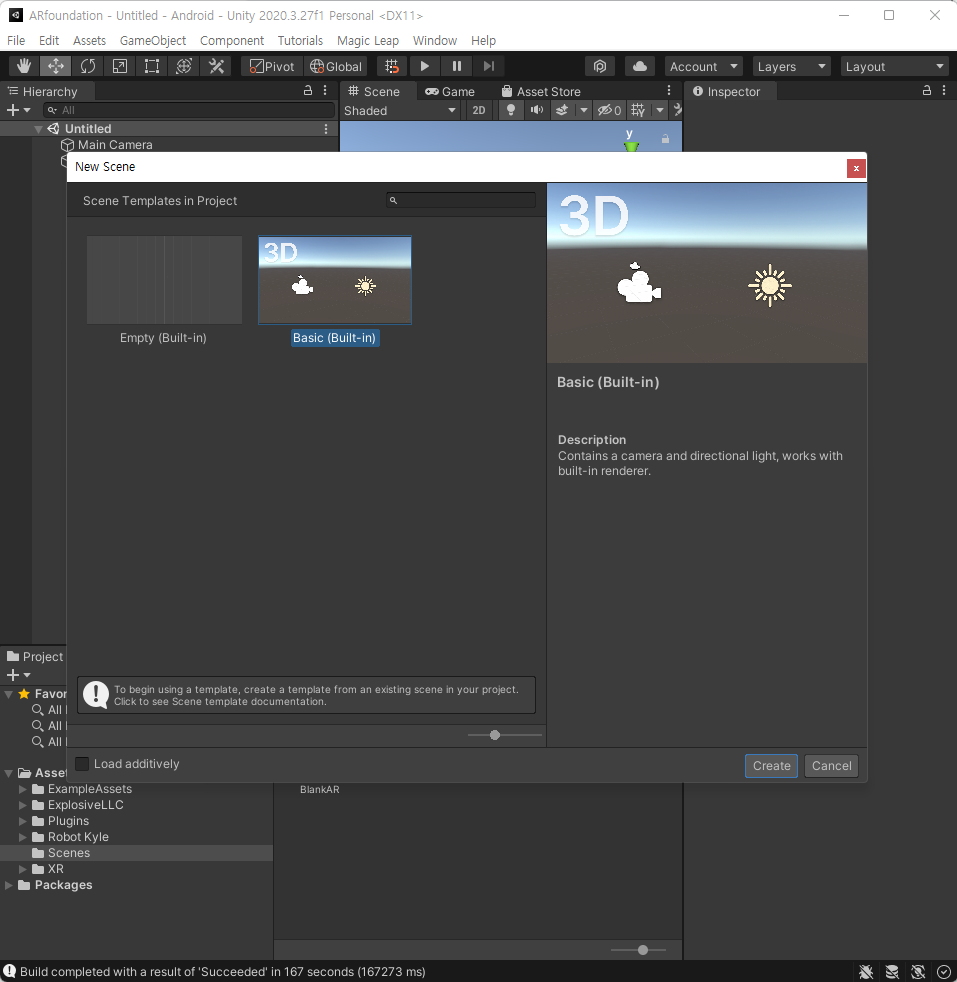Viewport: 957px width, 982px height.
Task: Pause the game playback
Action: click(x=457, y=66)
